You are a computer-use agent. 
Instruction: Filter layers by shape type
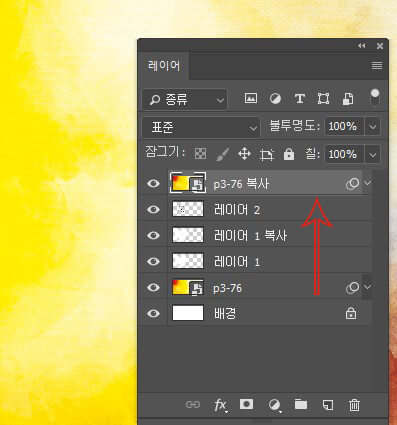click(x=323, y=99)
